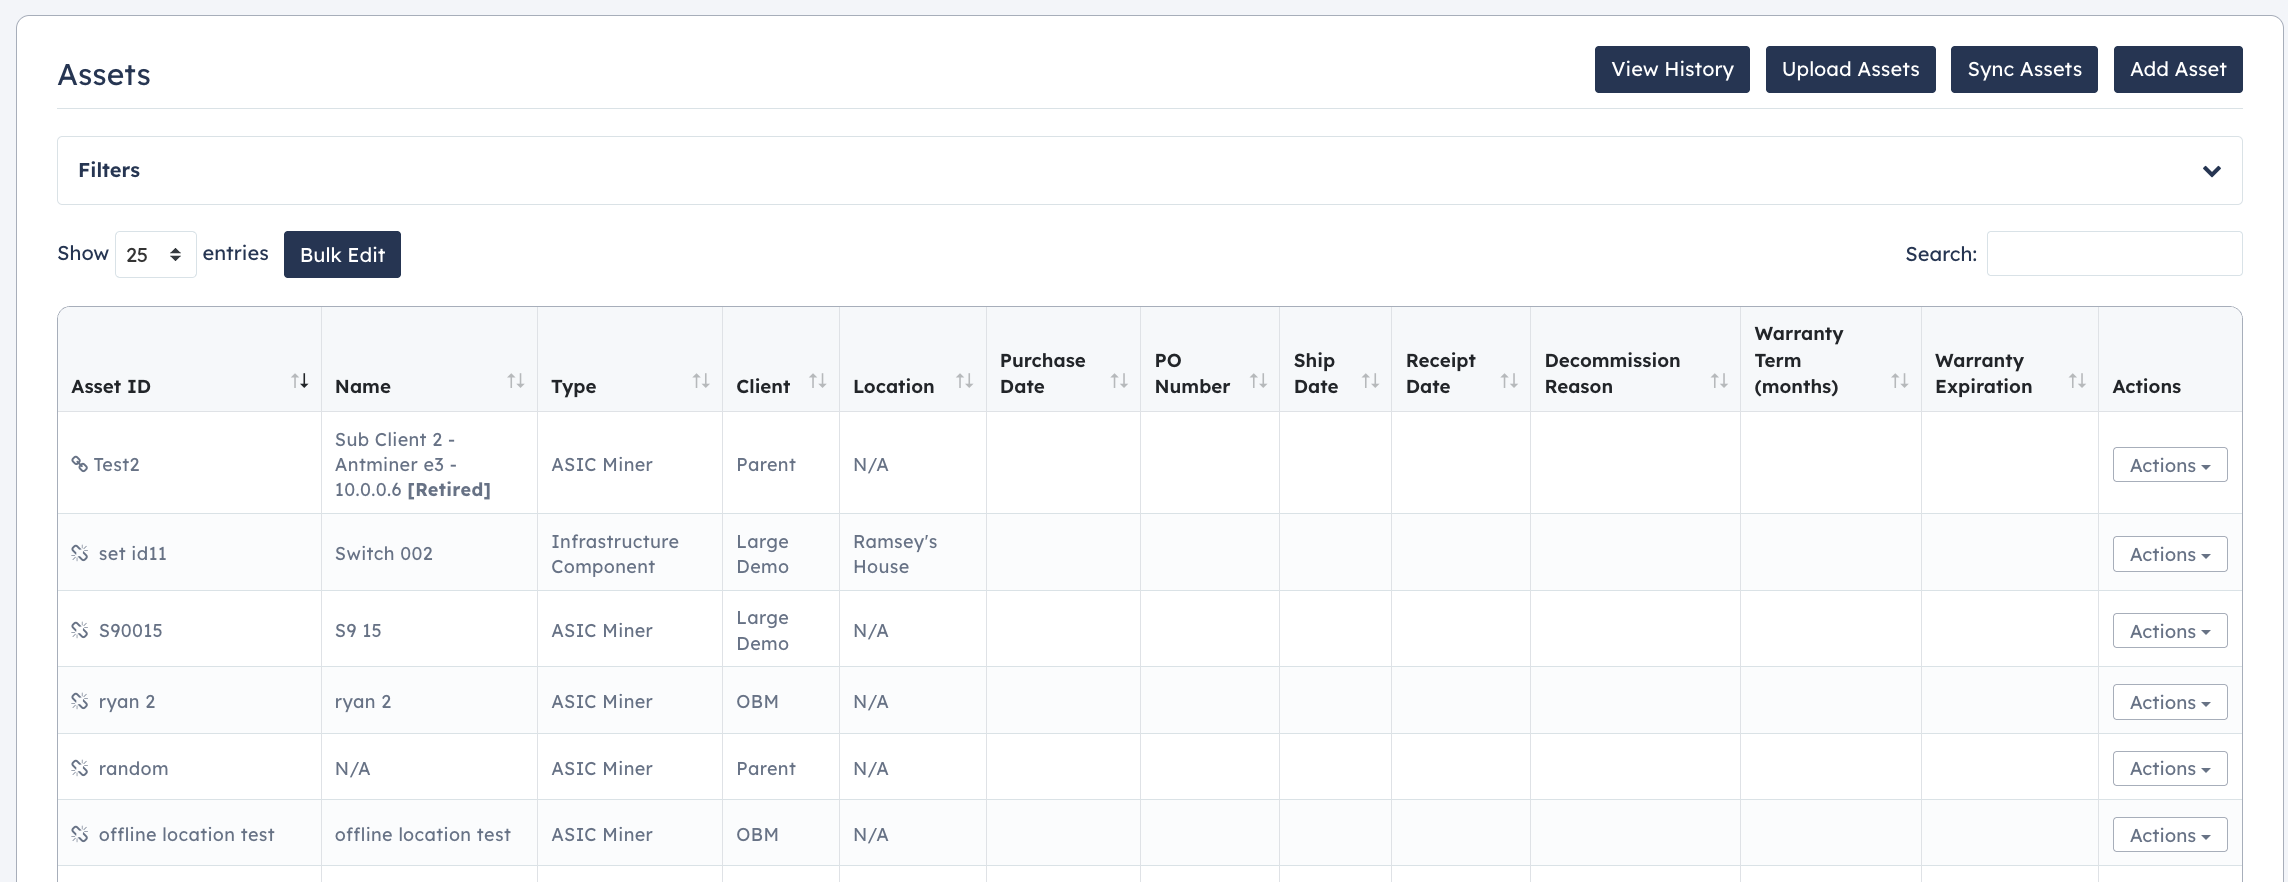
Task: Open Actions dropdown for offline location test row
Action: pyautogui.click(x=2170, y=835)
